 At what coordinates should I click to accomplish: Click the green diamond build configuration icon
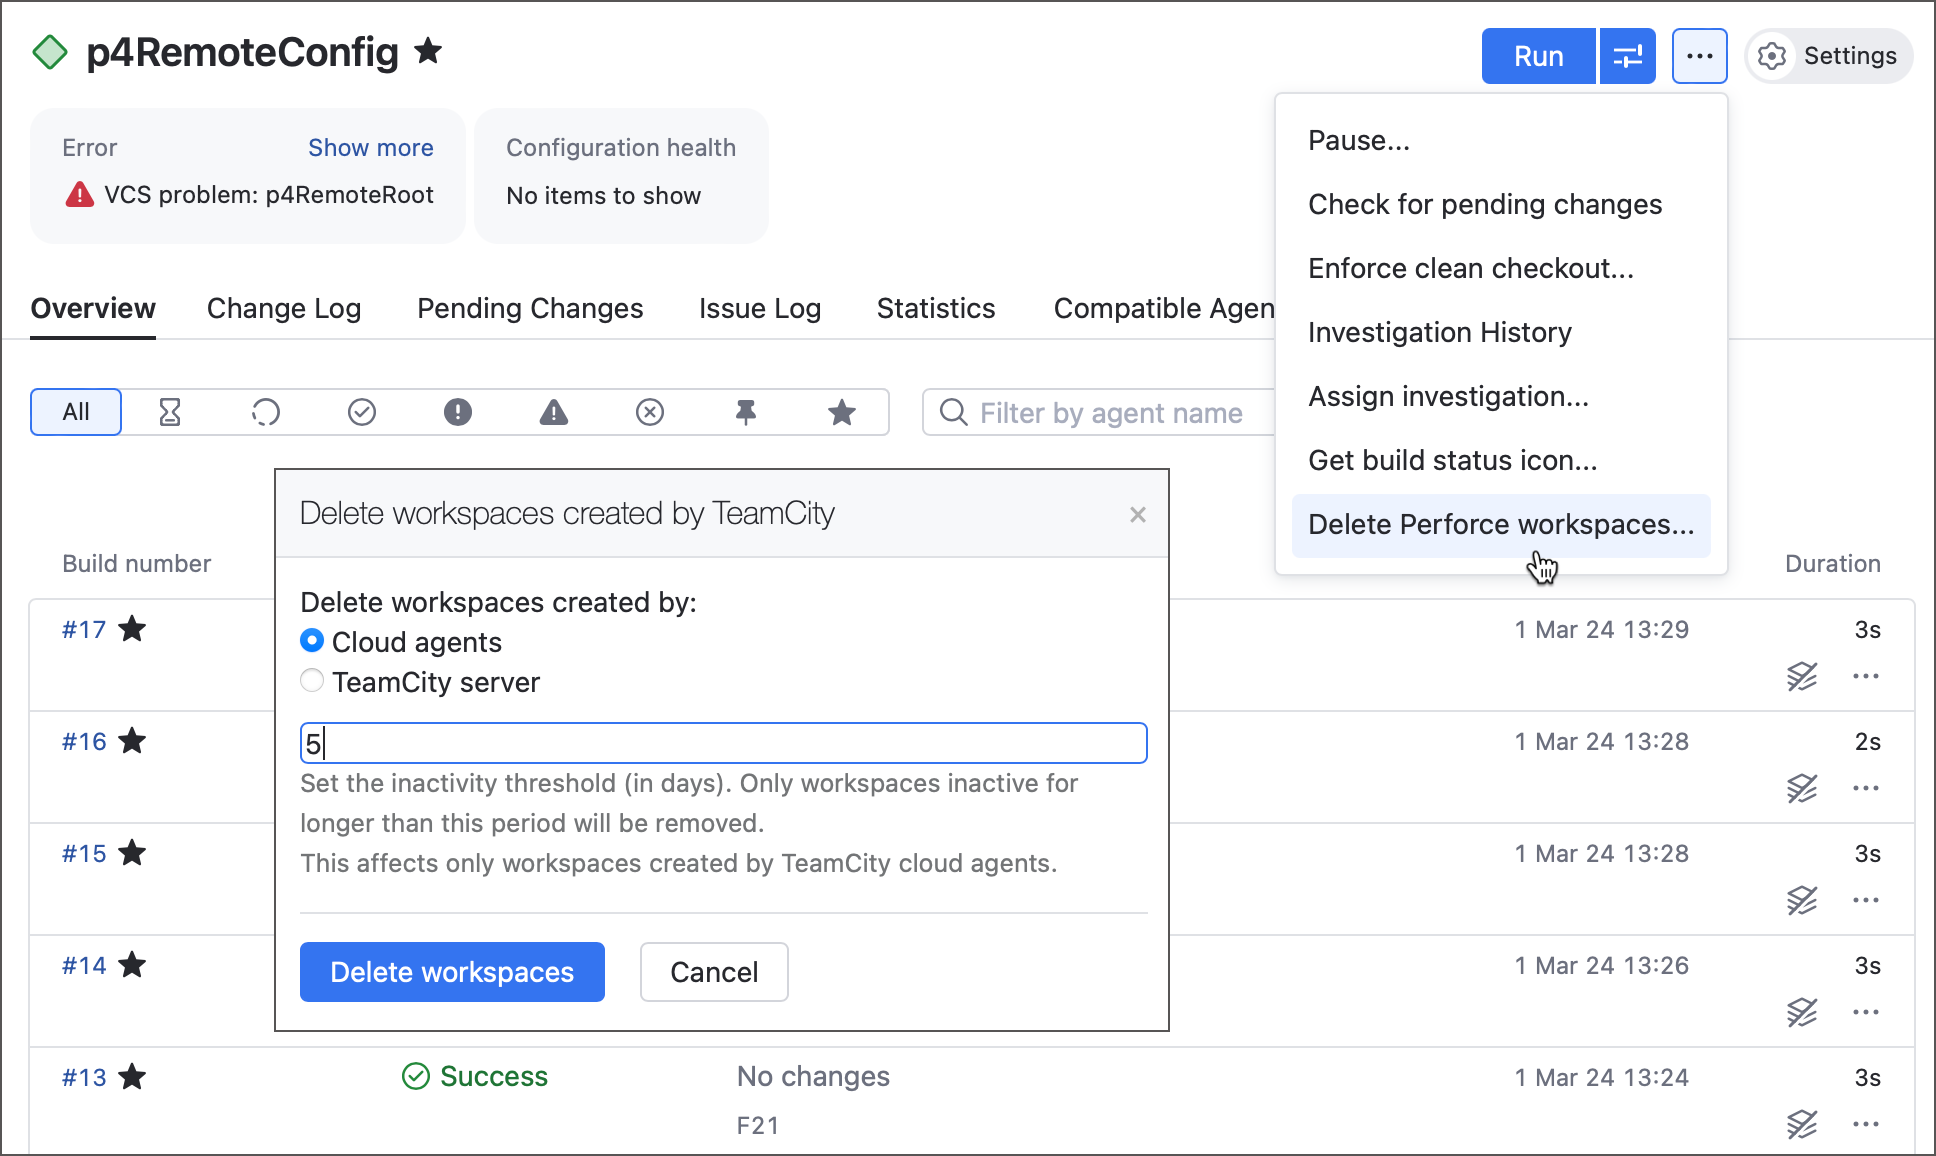[50, 52]
